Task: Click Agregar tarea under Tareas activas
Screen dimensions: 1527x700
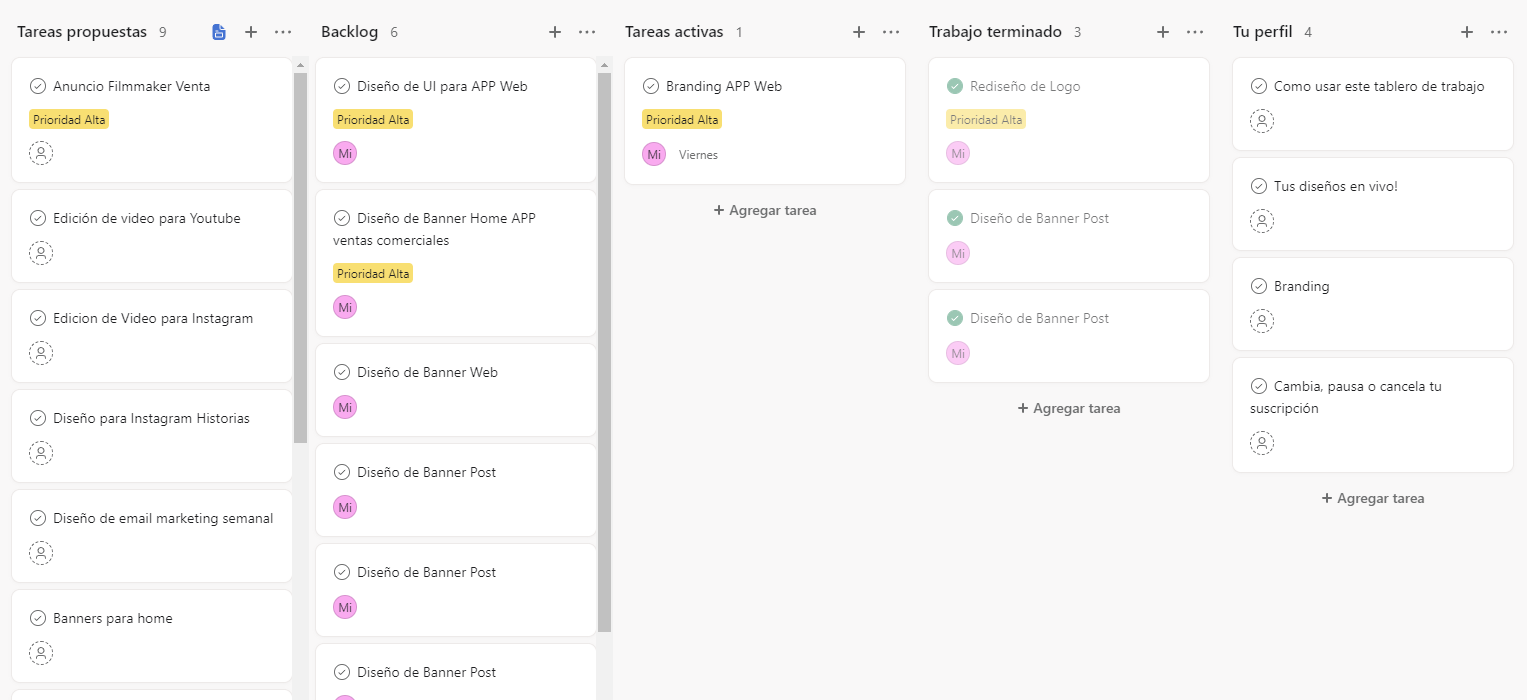Action: click(765, 210)
